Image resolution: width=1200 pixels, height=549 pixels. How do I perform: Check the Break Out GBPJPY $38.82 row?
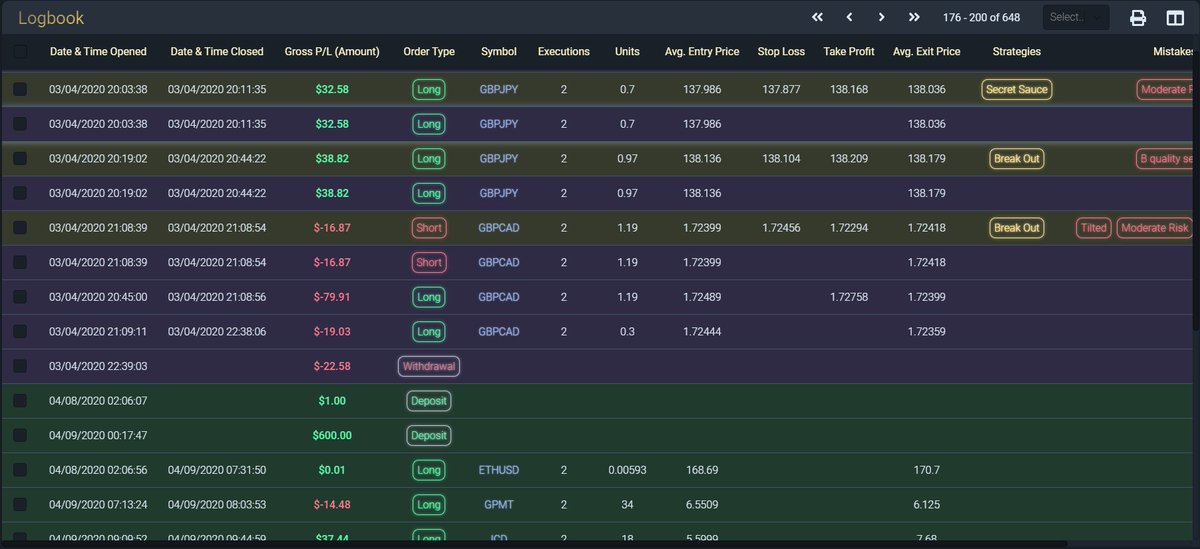coord(21,159)
